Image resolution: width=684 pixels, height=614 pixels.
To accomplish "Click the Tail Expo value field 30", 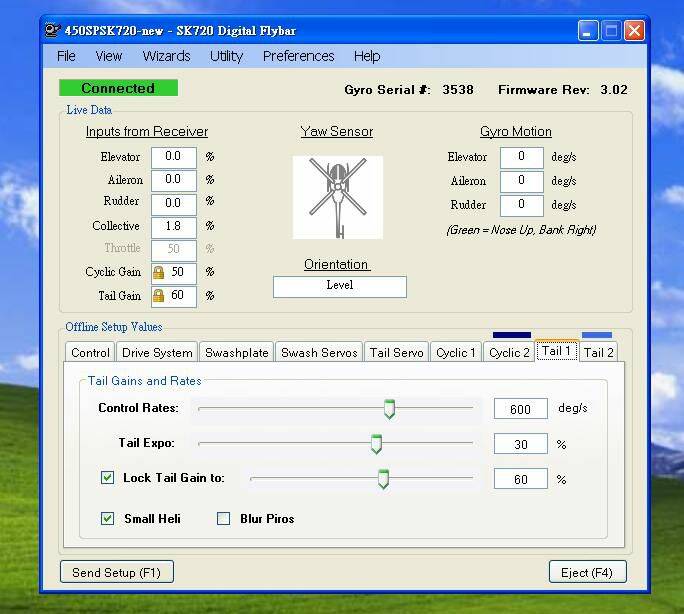I will [x=520, y=444].
